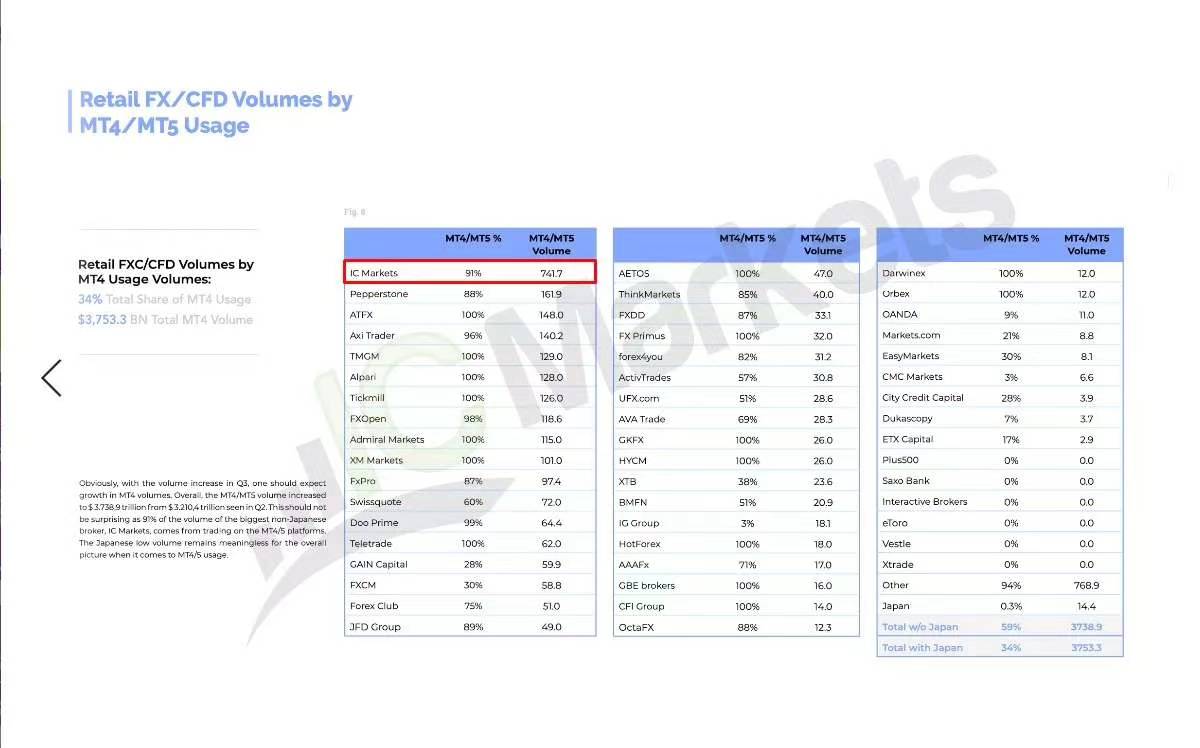
Task: Click the "Axi Trader" row name
Action: [372, 336]
